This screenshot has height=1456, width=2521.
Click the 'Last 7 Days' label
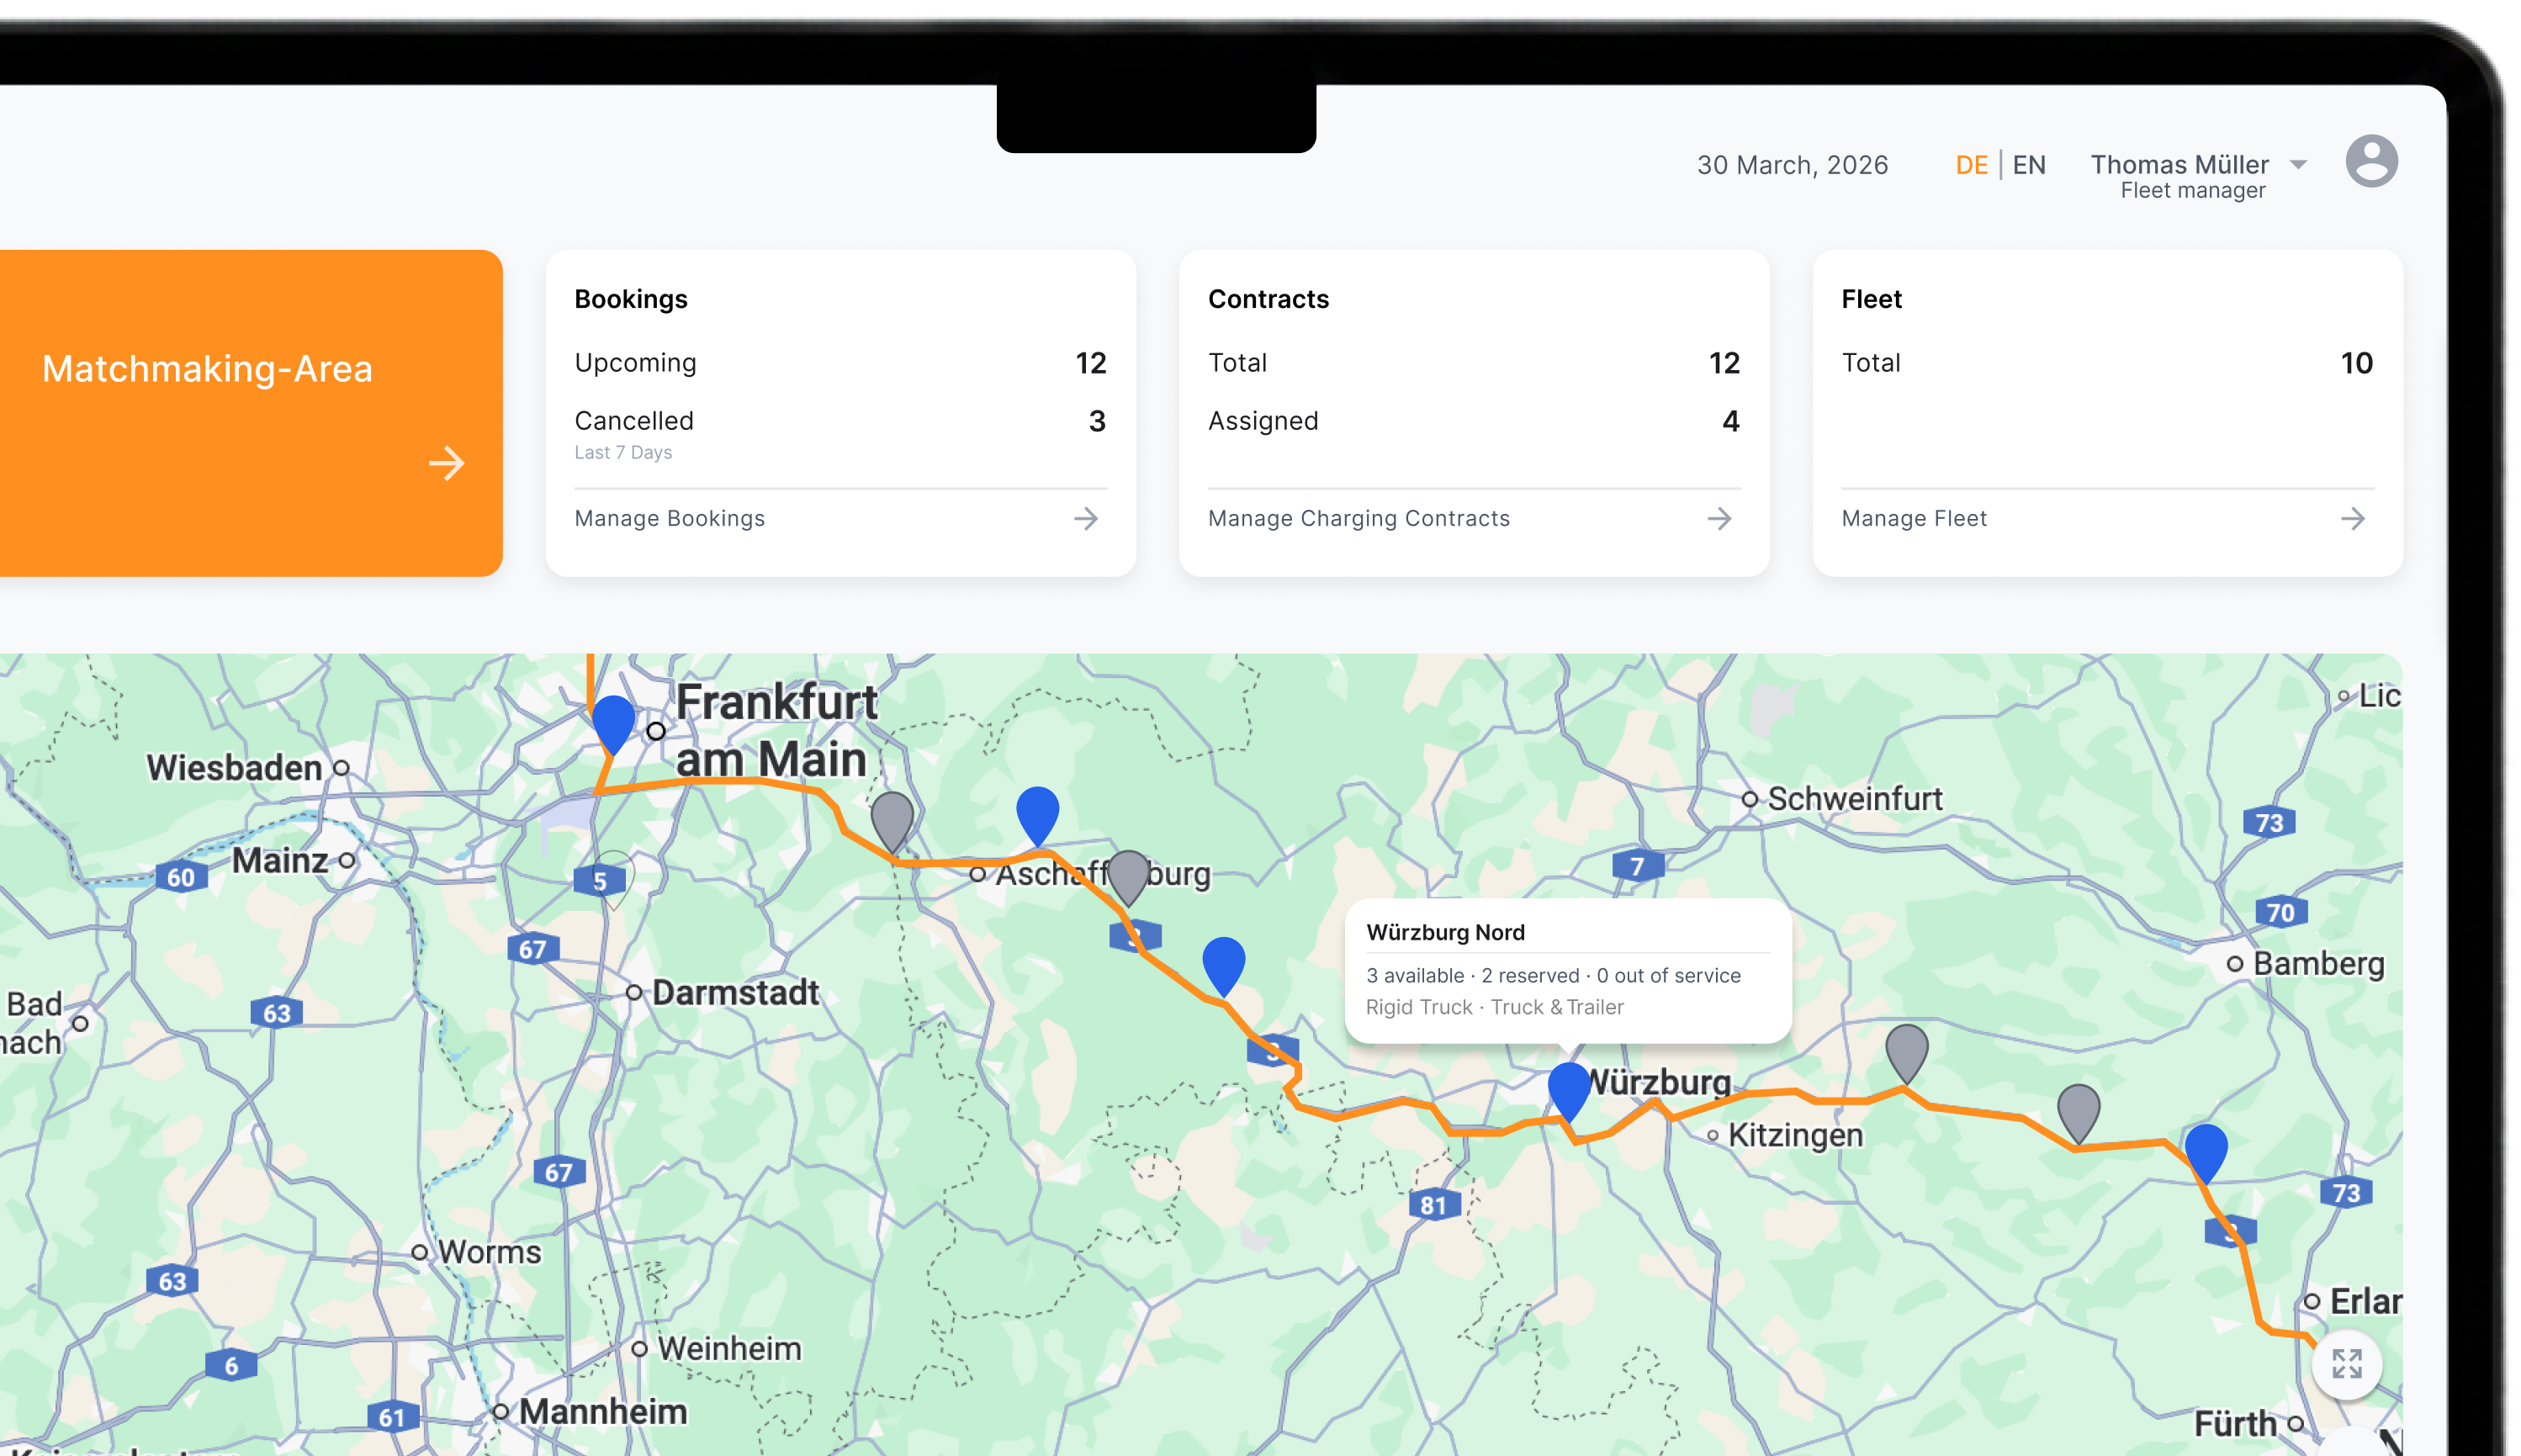point(623,452)
